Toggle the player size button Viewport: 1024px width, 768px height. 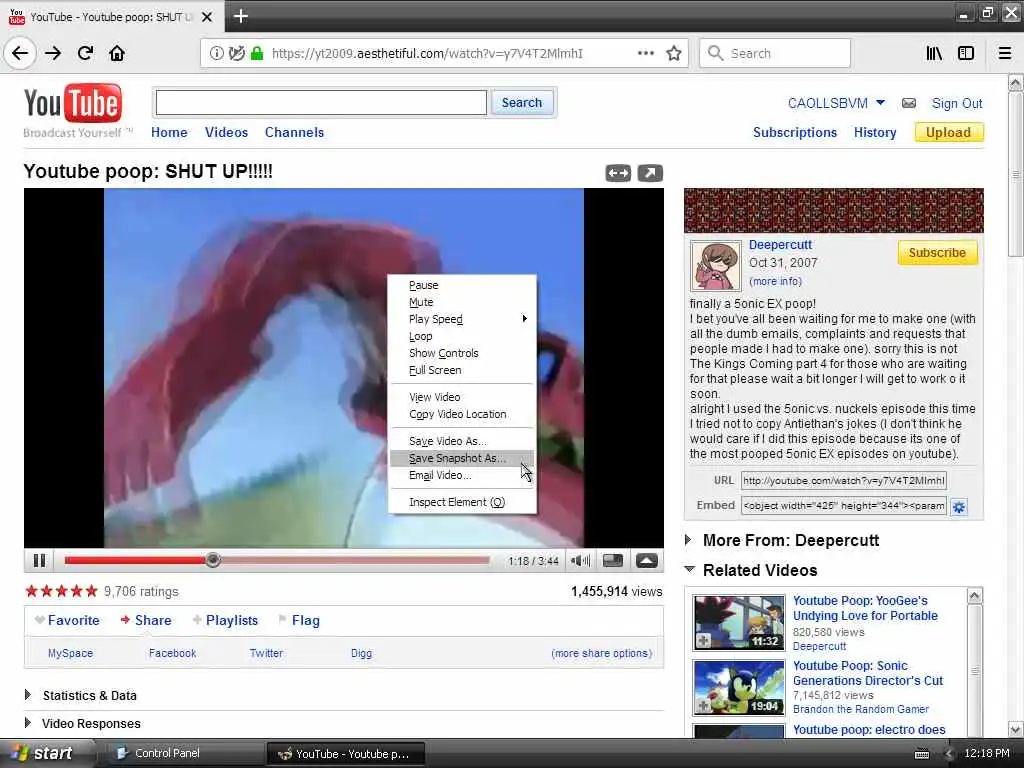(x=613, y=560)
